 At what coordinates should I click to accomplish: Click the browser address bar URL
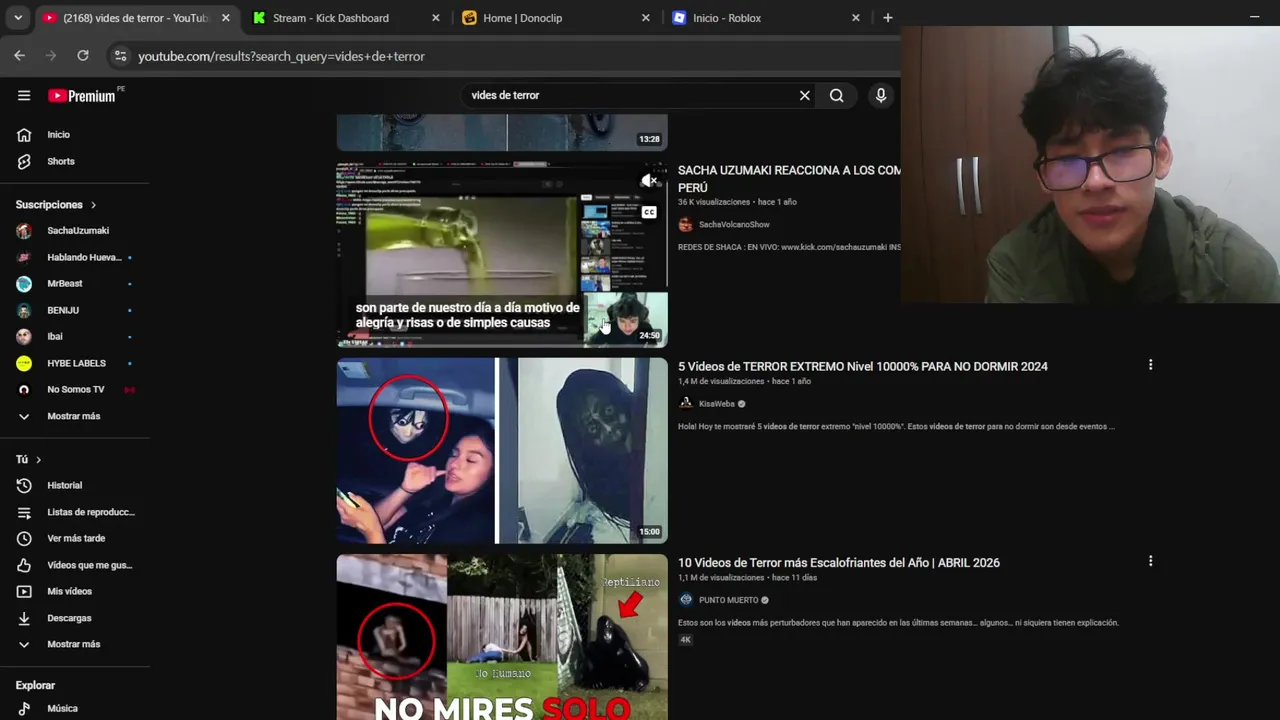(x=281, y=56)
